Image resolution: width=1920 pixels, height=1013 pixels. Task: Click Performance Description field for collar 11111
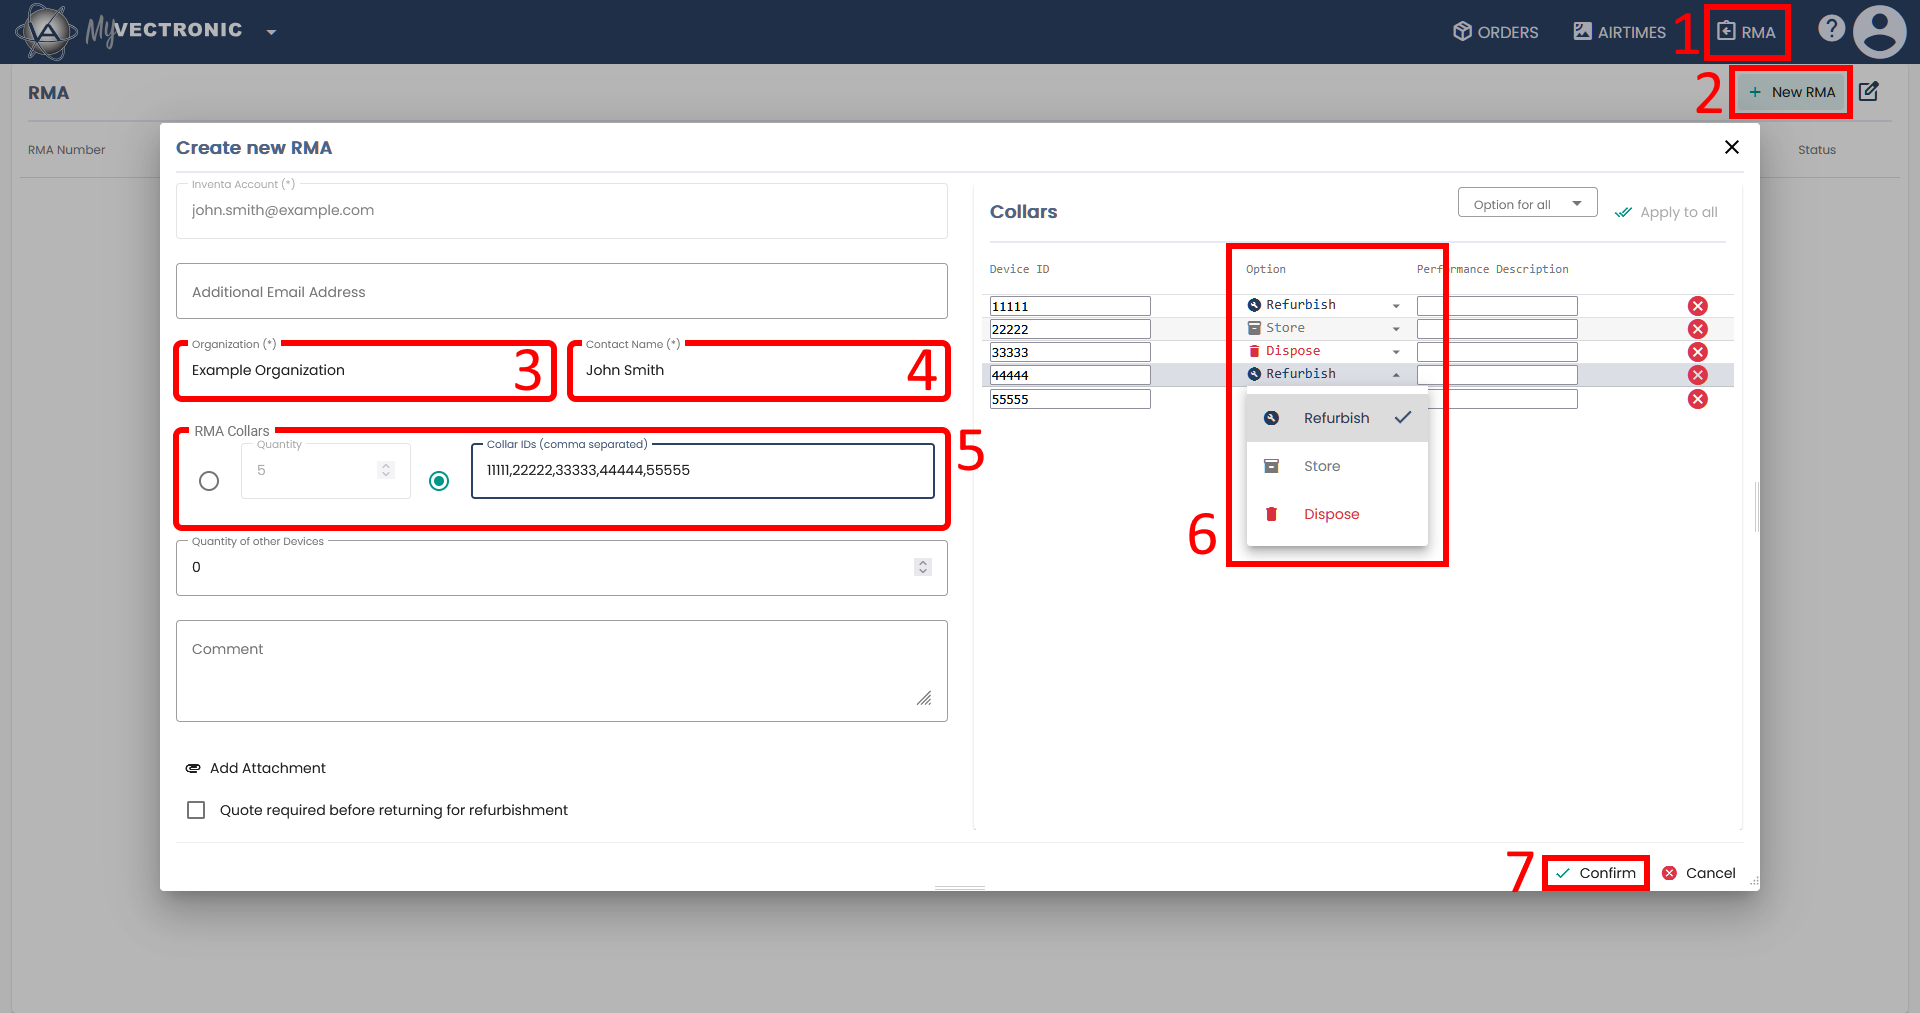(1497, 306)
